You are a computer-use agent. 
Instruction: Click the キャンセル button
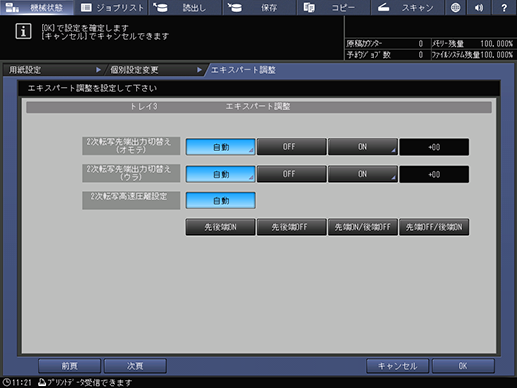point(397,366)
